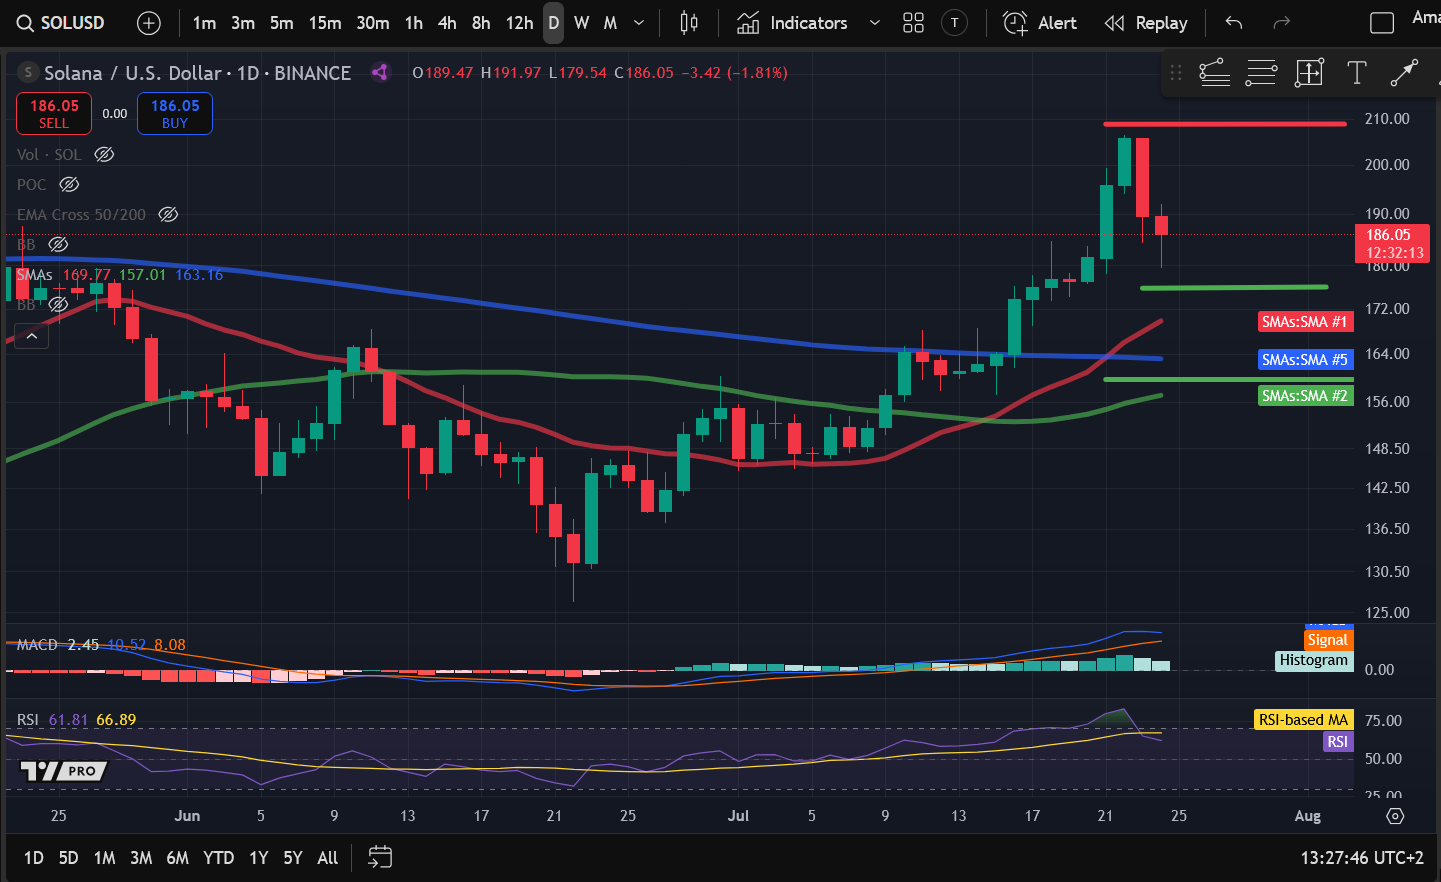Click the SMAs:SMA #1 price label
This screenshot has width=1441, height=882.
coord(1304,321)
